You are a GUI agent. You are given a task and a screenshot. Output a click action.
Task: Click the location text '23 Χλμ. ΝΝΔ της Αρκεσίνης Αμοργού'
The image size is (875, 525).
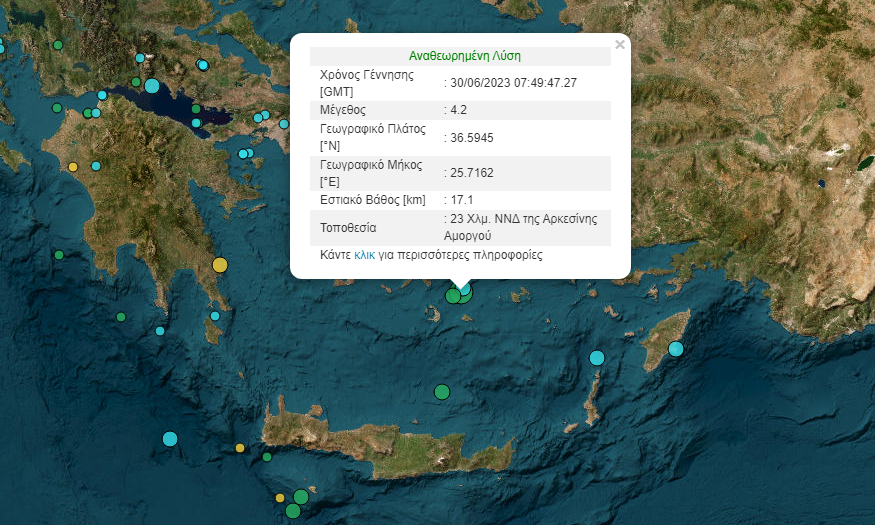[x=521, y=227]
